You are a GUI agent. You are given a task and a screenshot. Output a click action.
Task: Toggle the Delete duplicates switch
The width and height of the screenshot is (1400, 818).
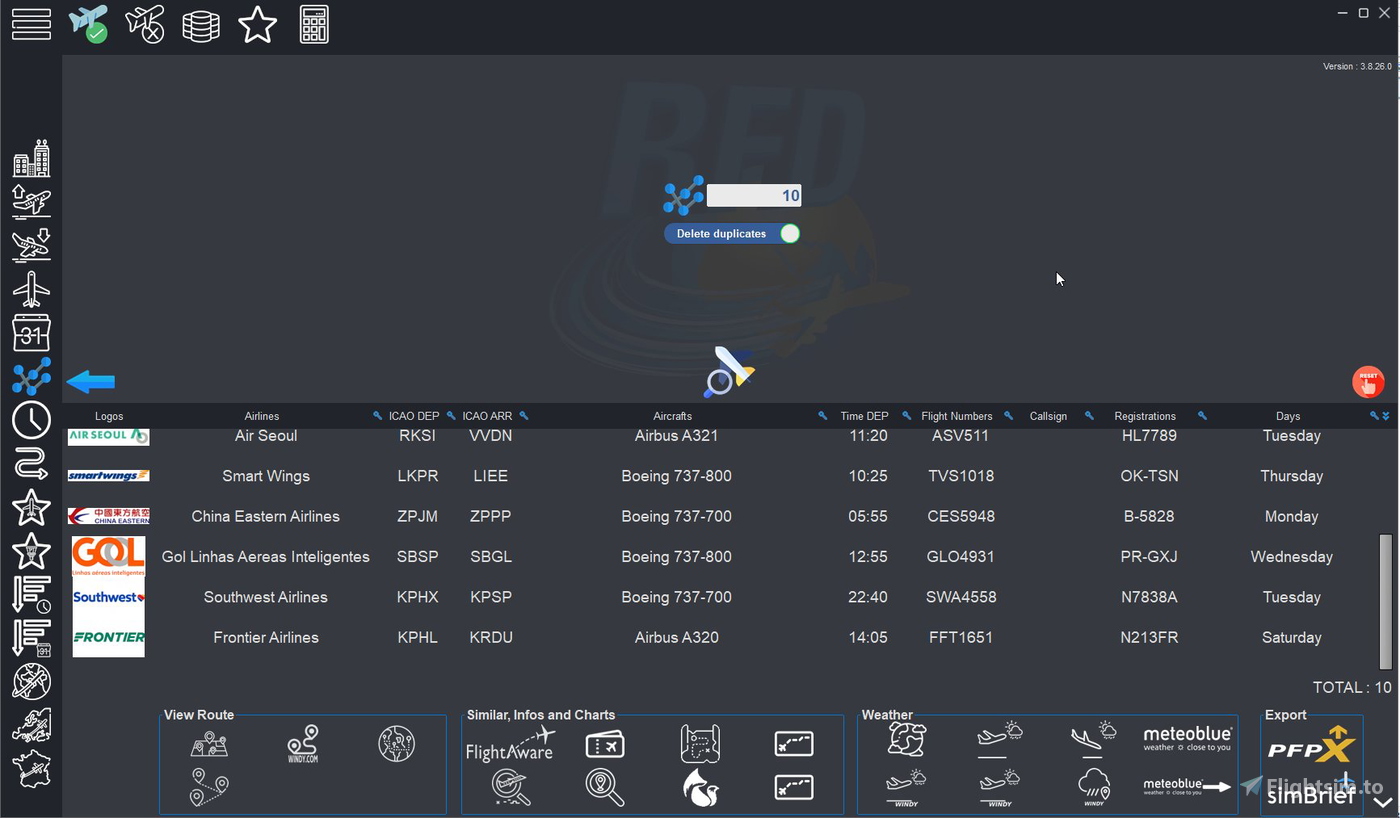(x=789, y=233)
